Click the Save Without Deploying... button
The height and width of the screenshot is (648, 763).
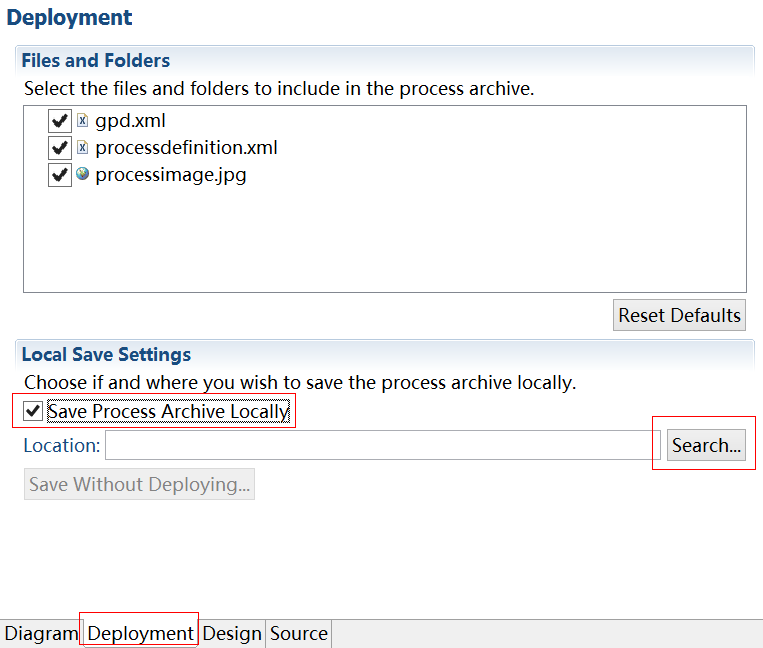coord(139,484)
